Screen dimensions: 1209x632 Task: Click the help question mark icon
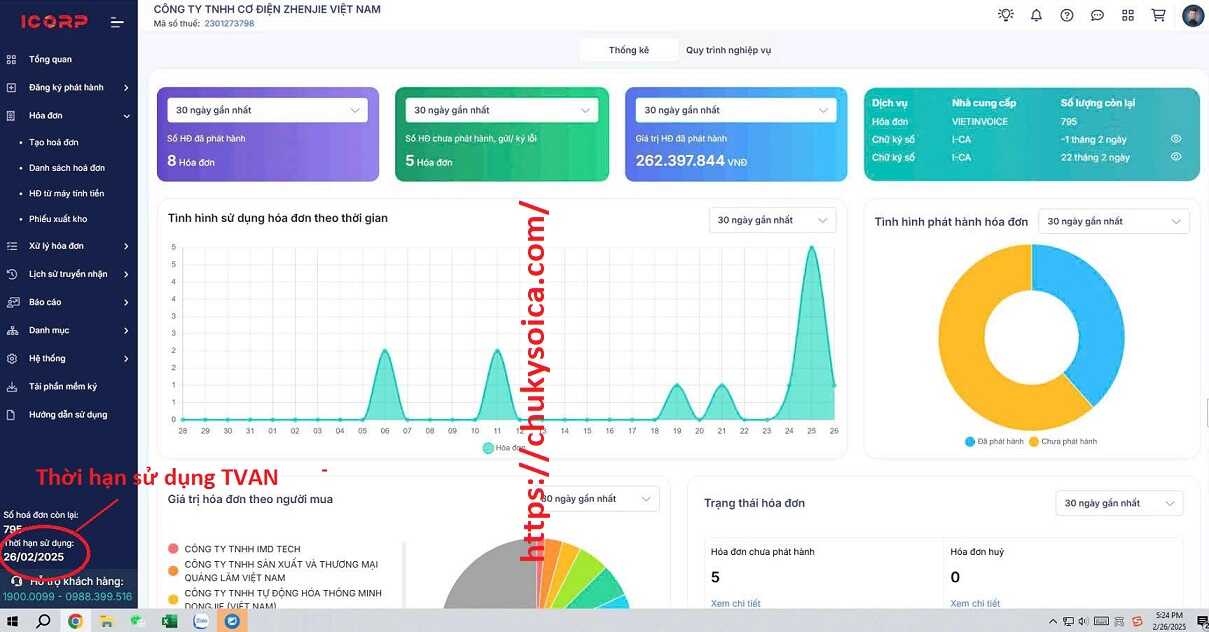[x=1067, y=15]
